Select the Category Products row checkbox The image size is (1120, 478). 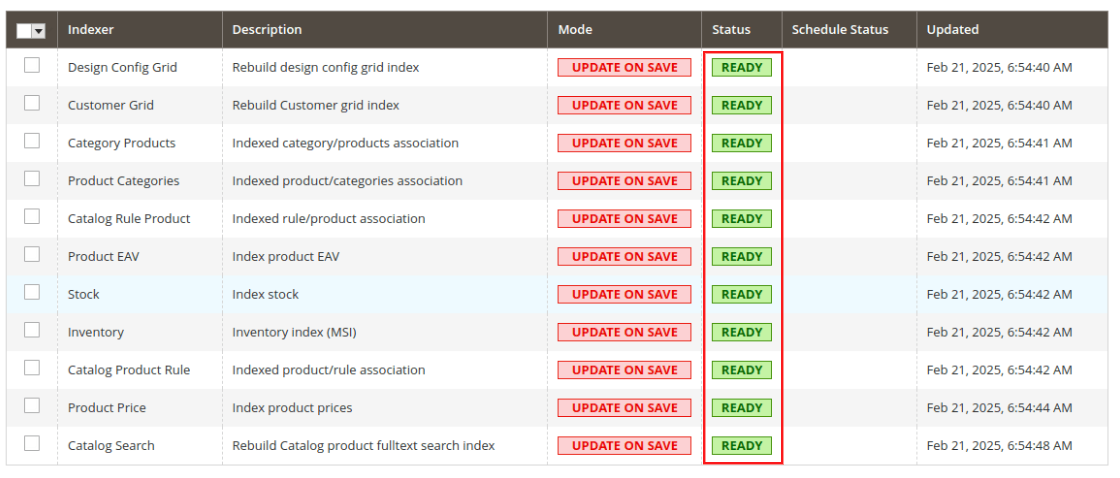(x=31, y=141)
